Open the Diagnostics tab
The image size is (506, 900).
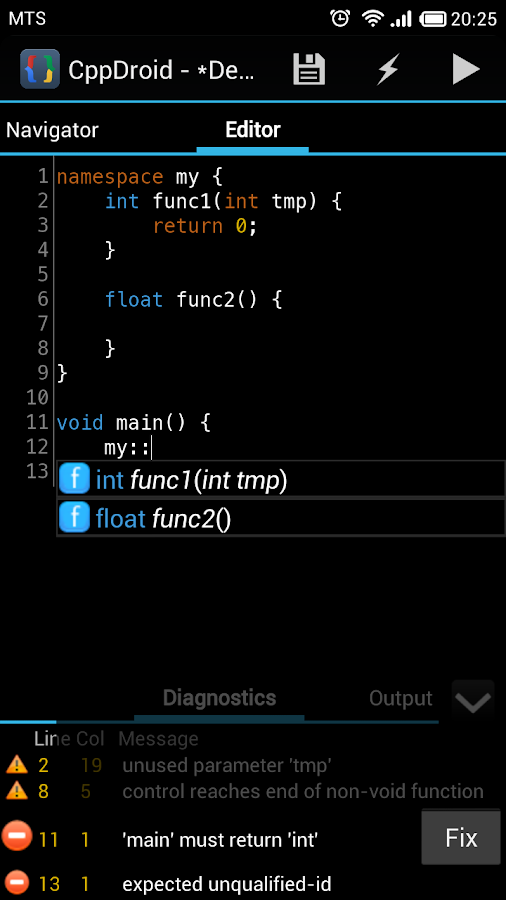[x=219, y=698]
